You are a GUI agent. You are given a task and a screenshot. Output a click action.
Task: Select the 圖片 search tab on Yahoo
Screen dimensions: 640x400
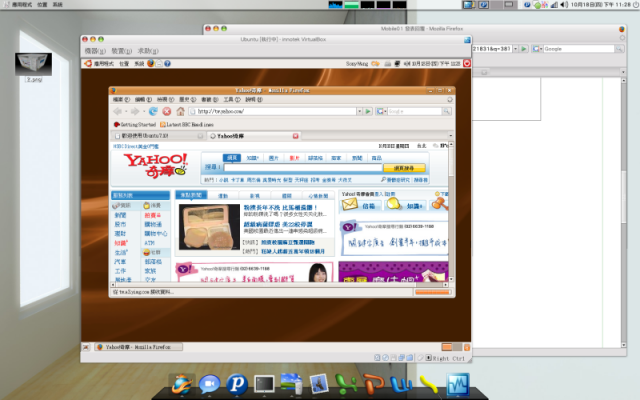[273, 158]
